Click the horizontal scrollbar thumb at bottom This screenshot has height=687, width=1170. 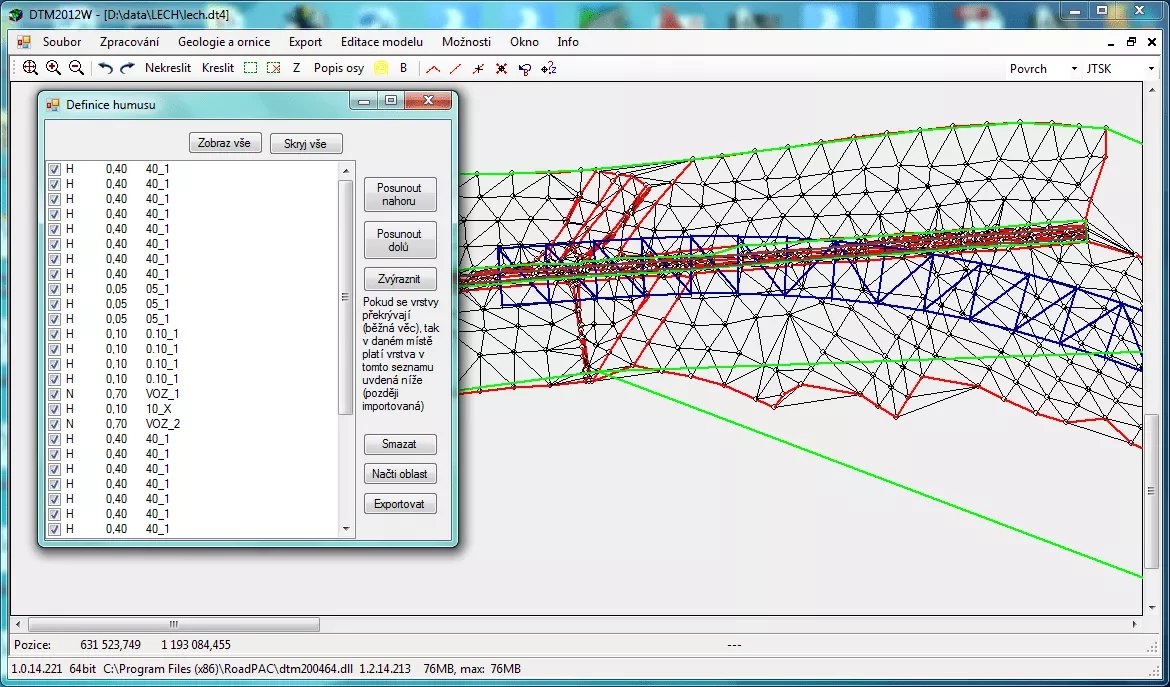173,624
